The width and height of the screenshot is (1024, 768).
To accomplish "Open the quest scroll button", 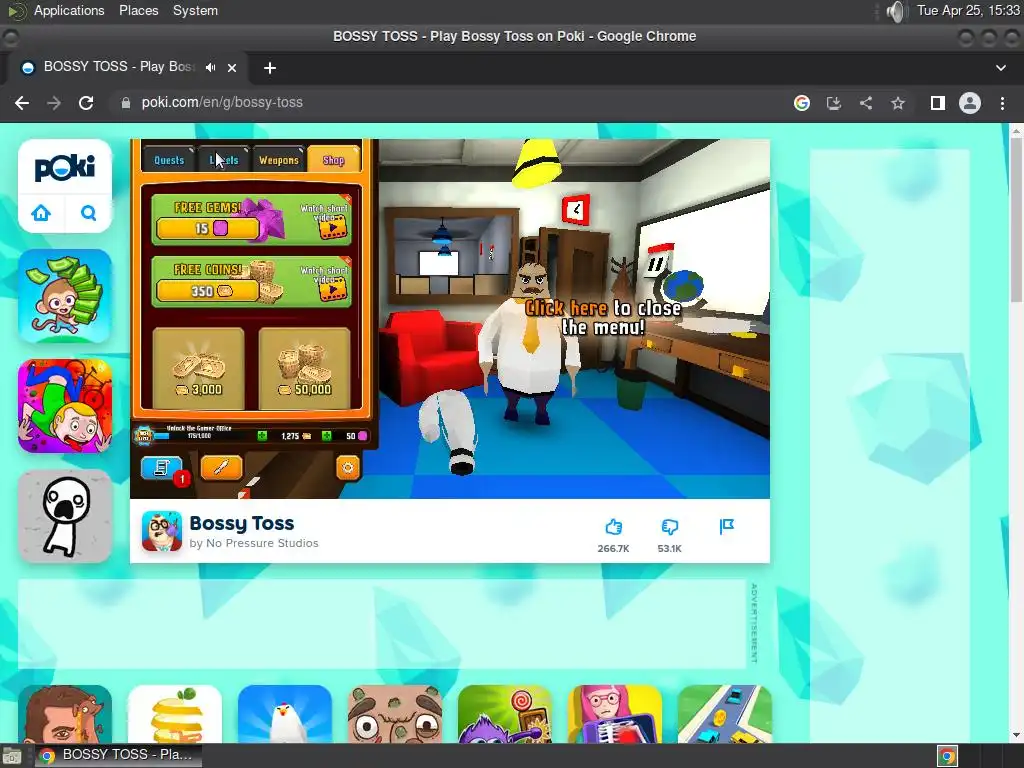I will coord(161,467).
